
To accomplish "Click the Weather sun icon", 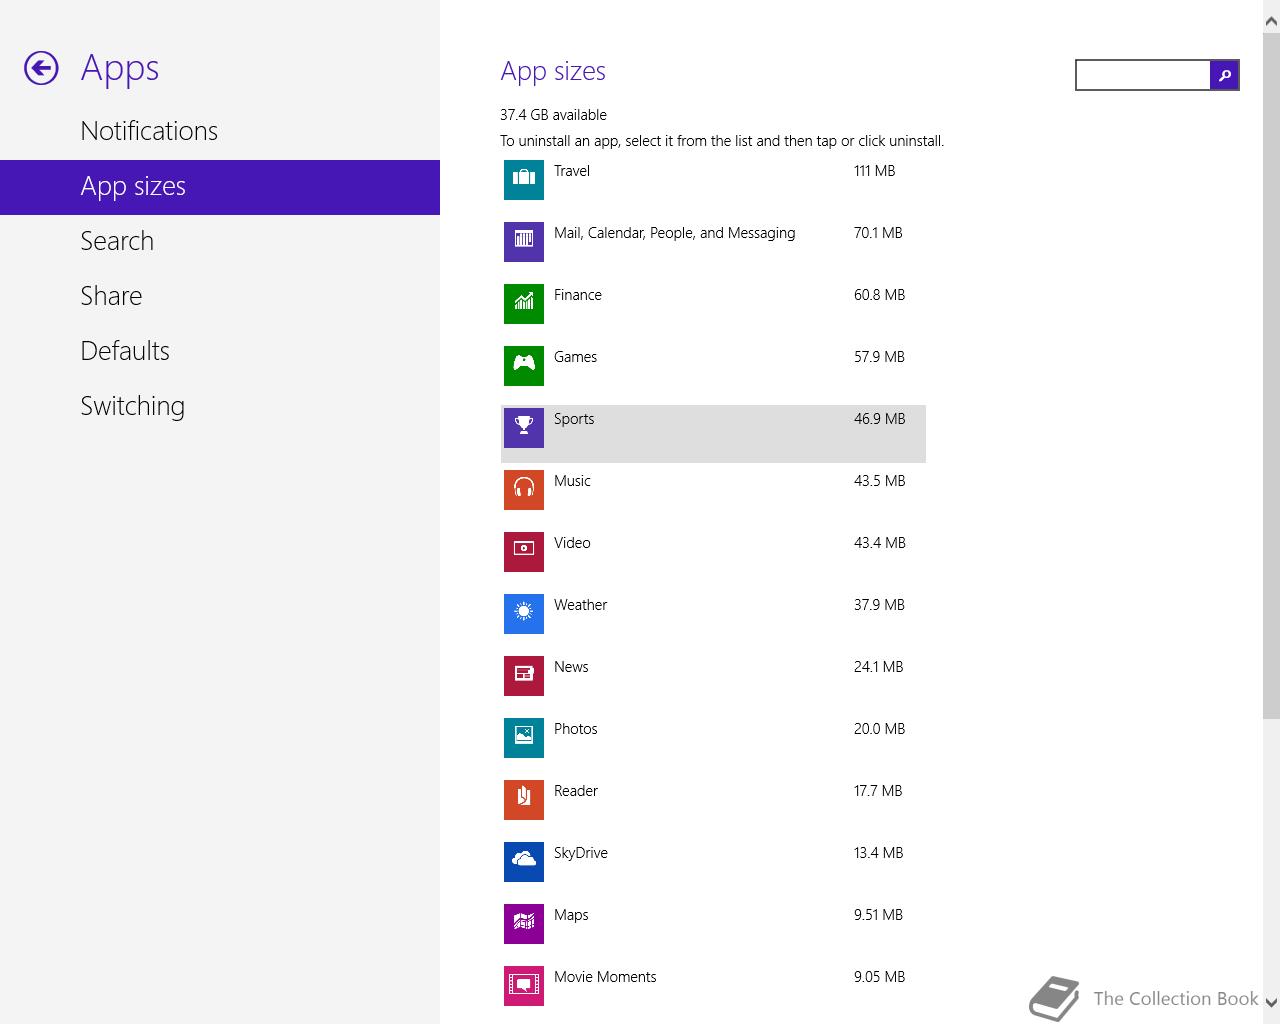I will coord(524,614).
